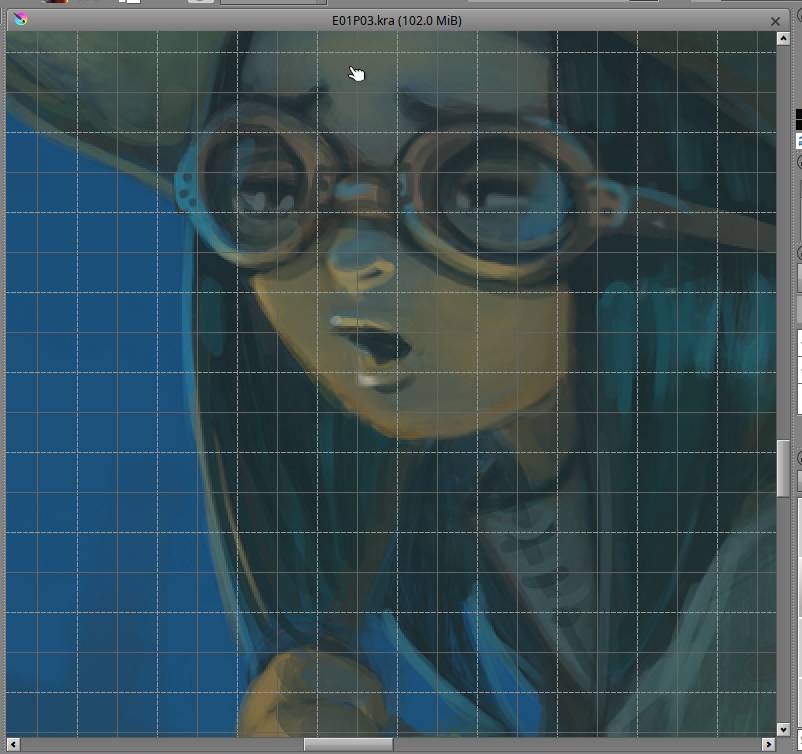Click the vertical scrollbar thumb
Viewport: 802px width, 754px height.
pyautogui.click(x=783, y=468)
